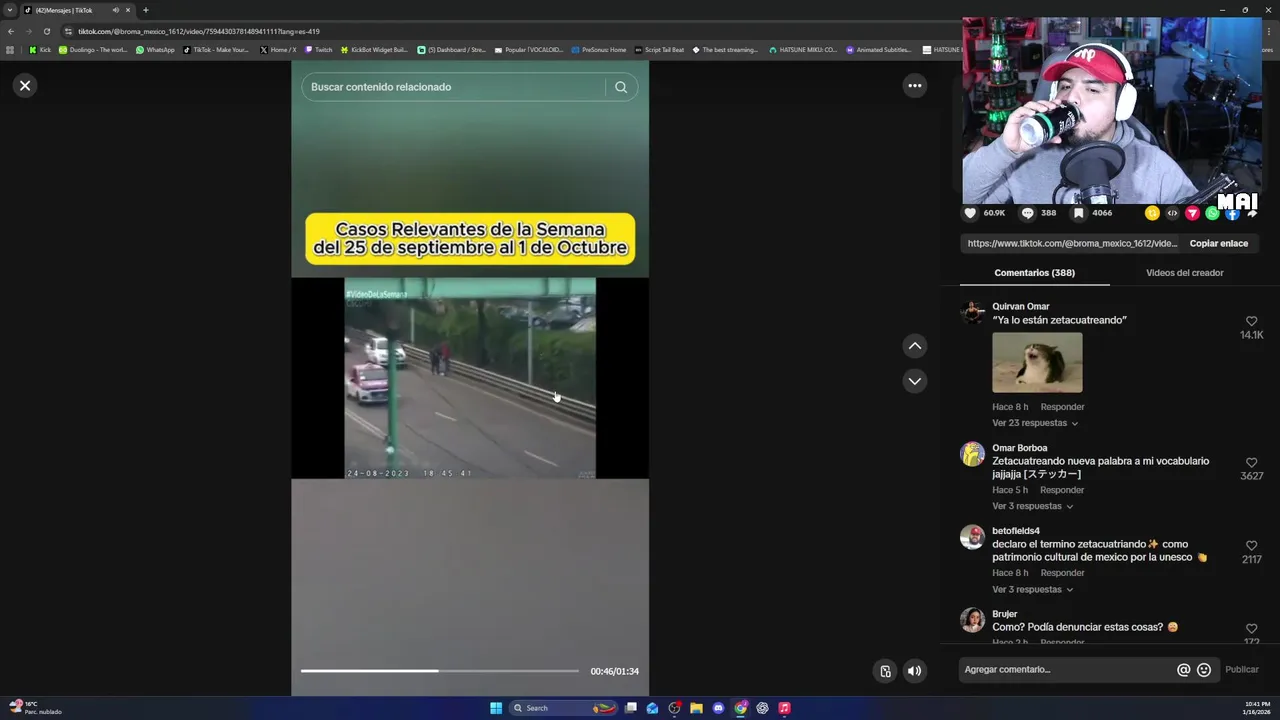Click the Brujer profile avatar
Viewport: 1280px width, 720px height.
click(972, 620)
